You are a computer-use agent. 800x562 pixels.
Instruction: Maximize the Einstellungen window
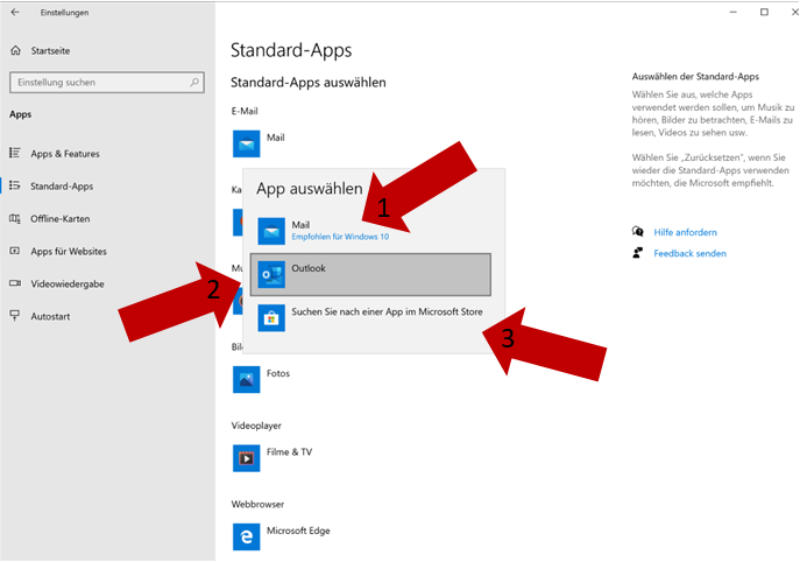tap(764, 12)
